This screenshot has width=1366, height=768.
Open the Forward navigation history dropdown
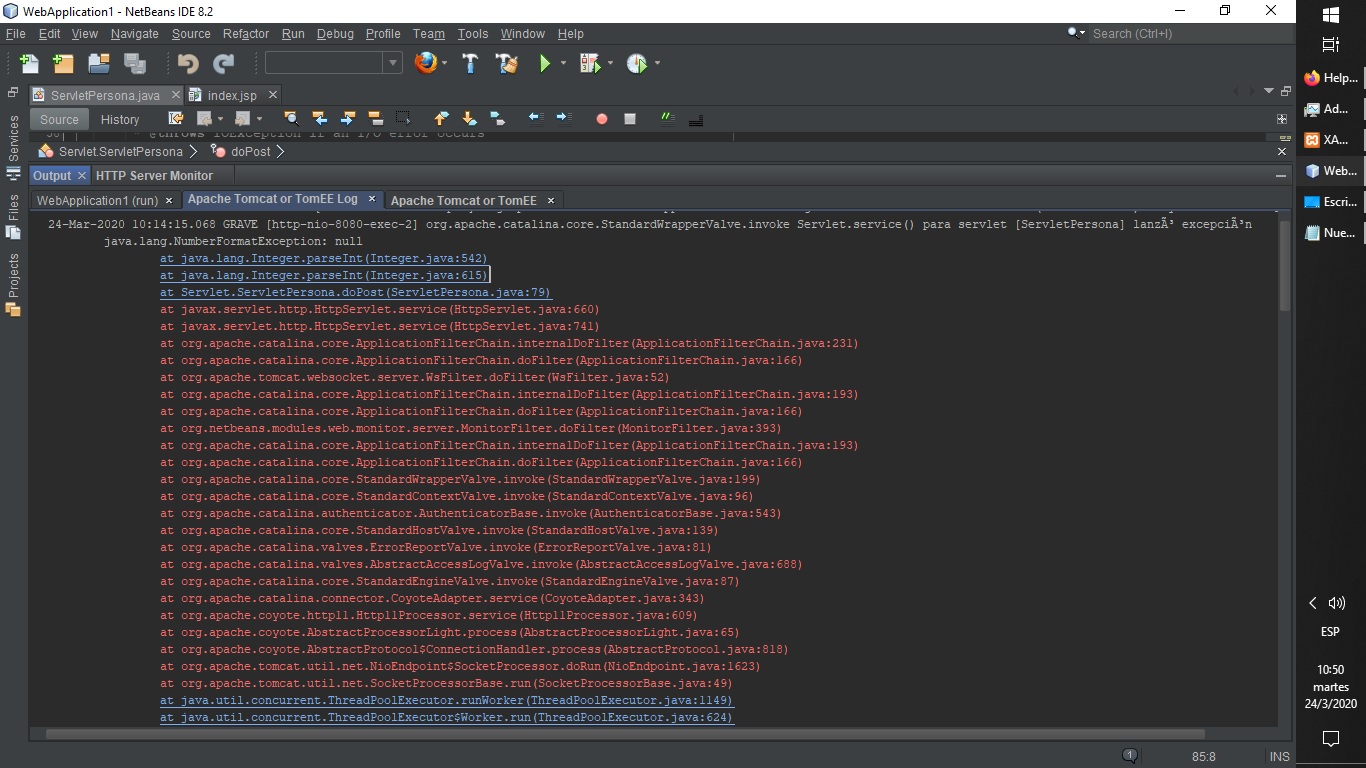[262, 118]
